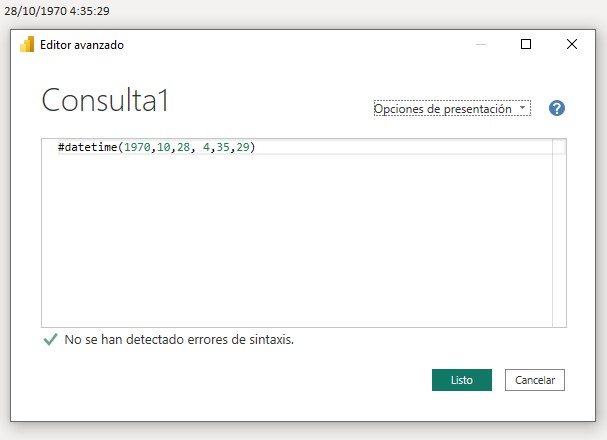Maximize the Editor avanzado window

tap(526, 44)
